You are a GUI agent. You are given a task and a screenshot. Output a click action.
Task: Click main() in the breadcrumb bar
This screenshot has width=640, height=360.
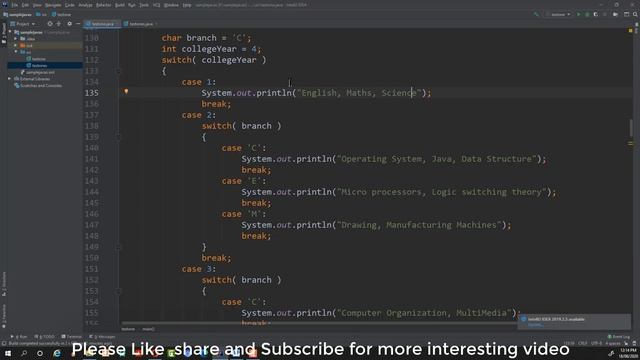tap(148, 329)
